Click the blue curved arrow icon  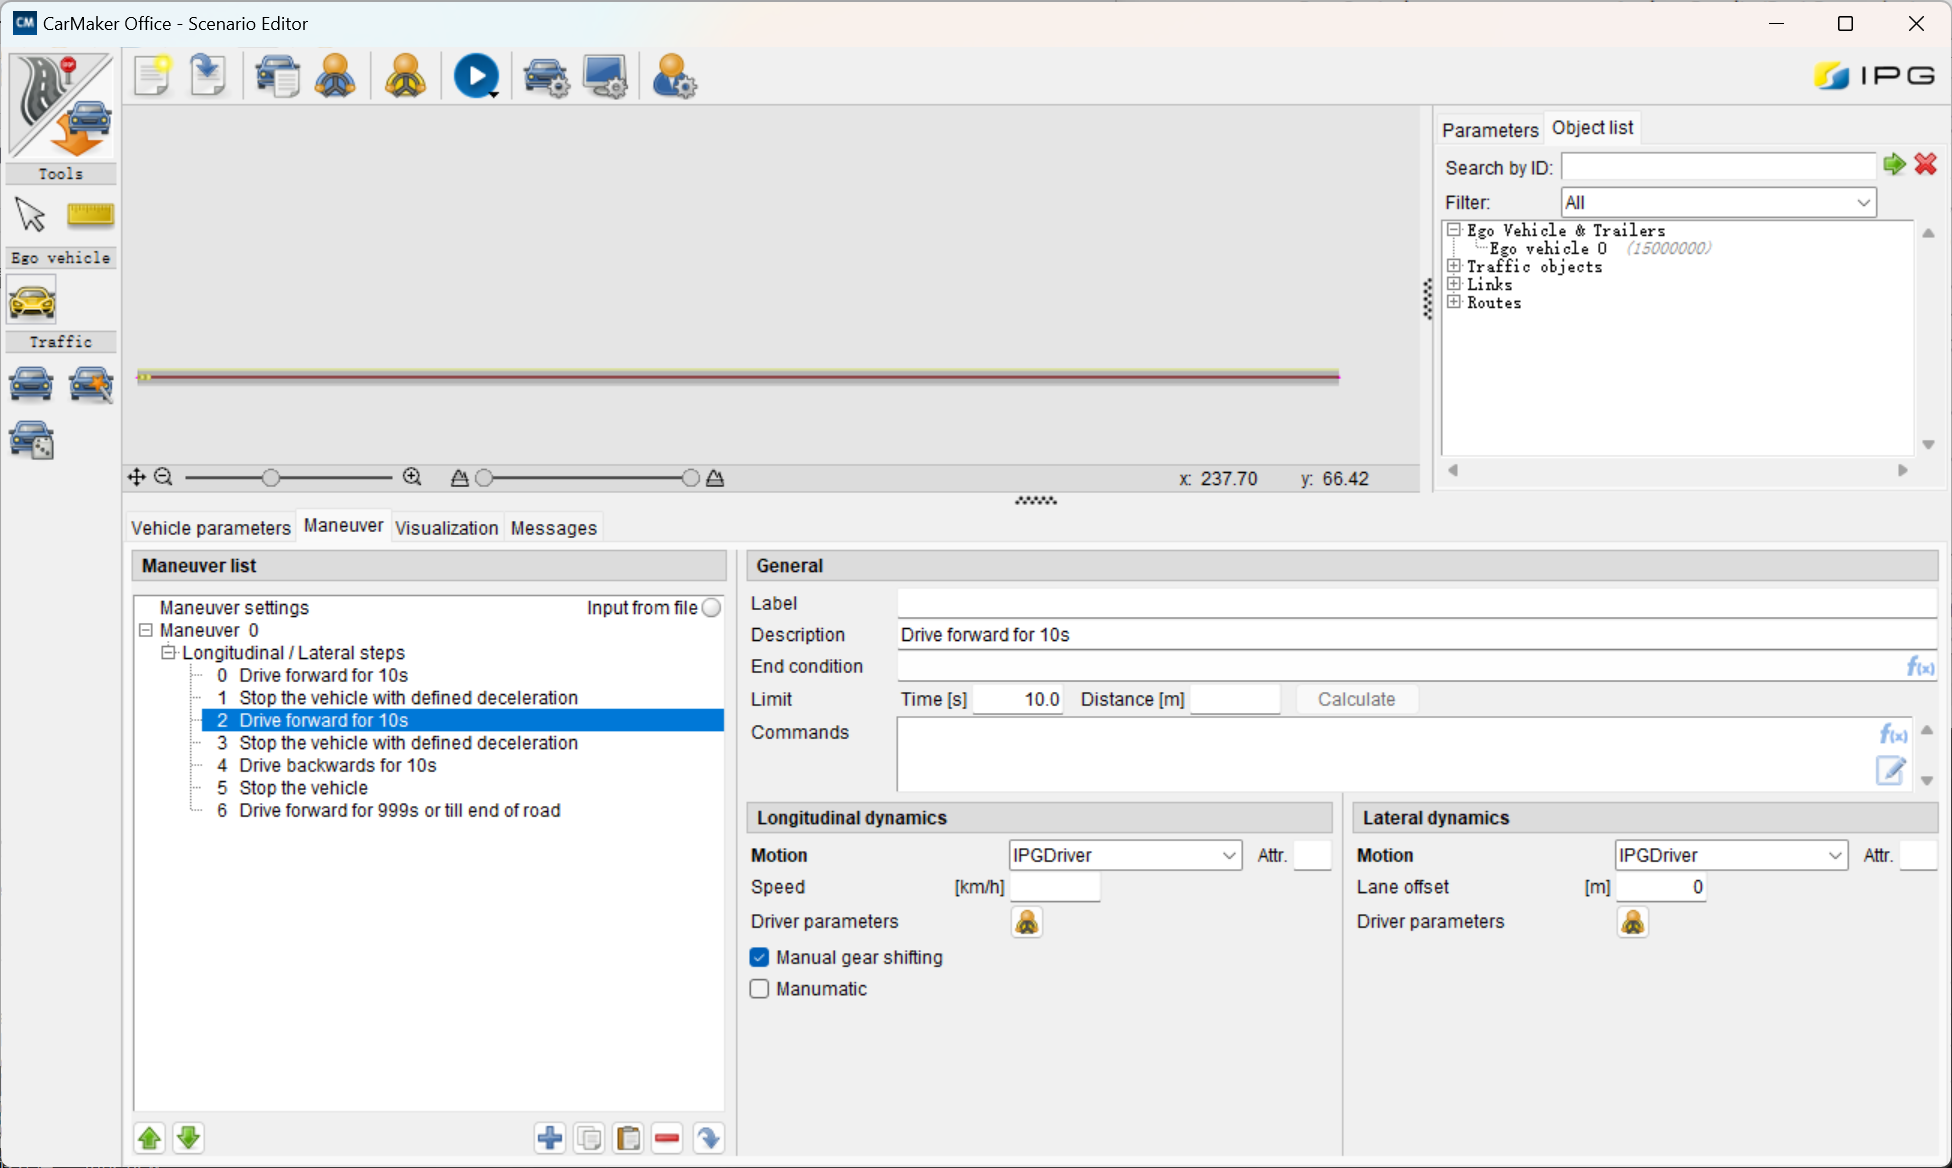(708, 1138)
